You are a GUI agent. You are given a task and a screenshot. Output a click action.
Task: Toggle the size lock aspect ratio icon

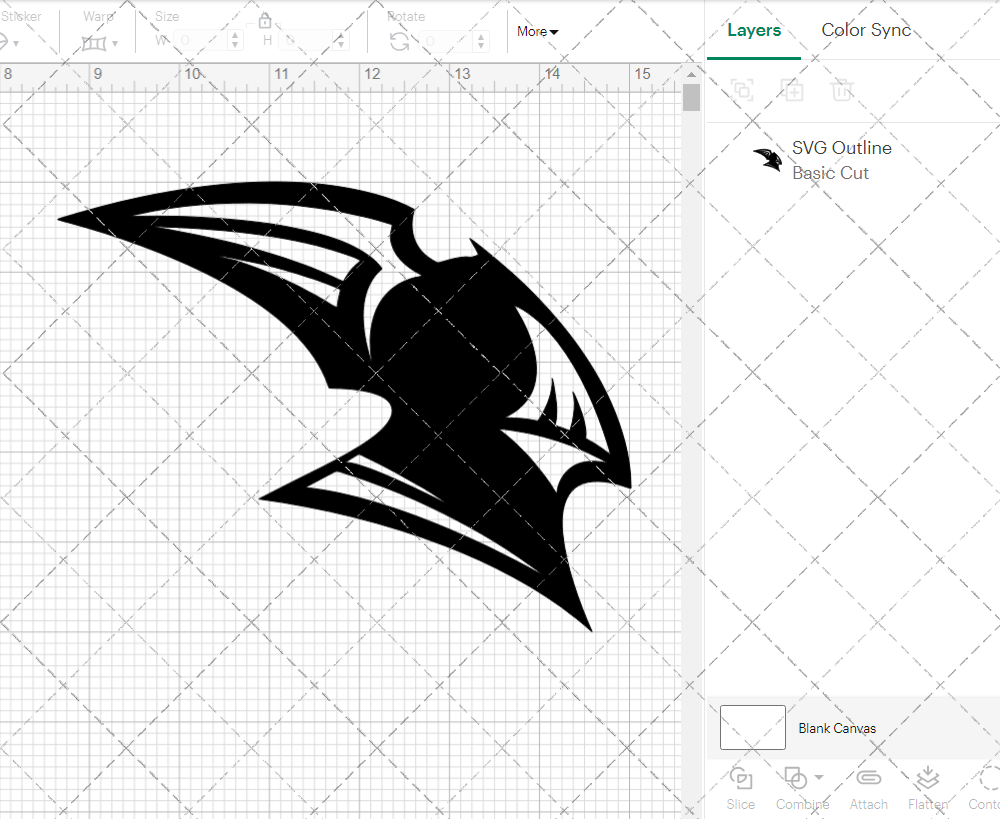(x=265, y=20)
